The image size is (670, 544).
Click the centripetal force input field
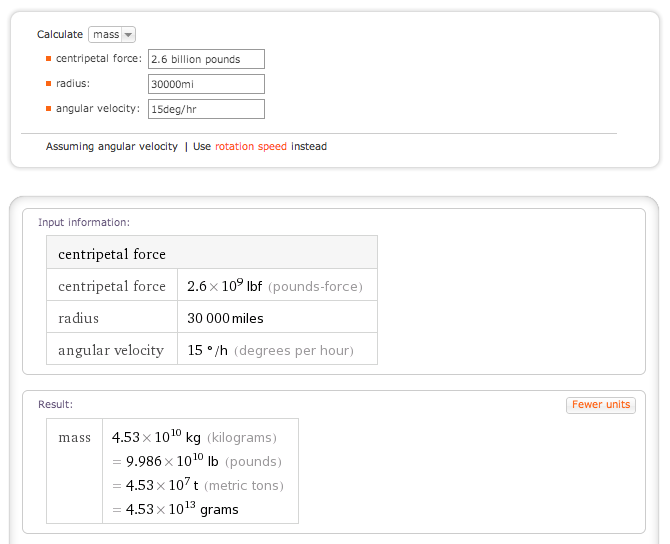pyautogui.click(x=206, y=59)
